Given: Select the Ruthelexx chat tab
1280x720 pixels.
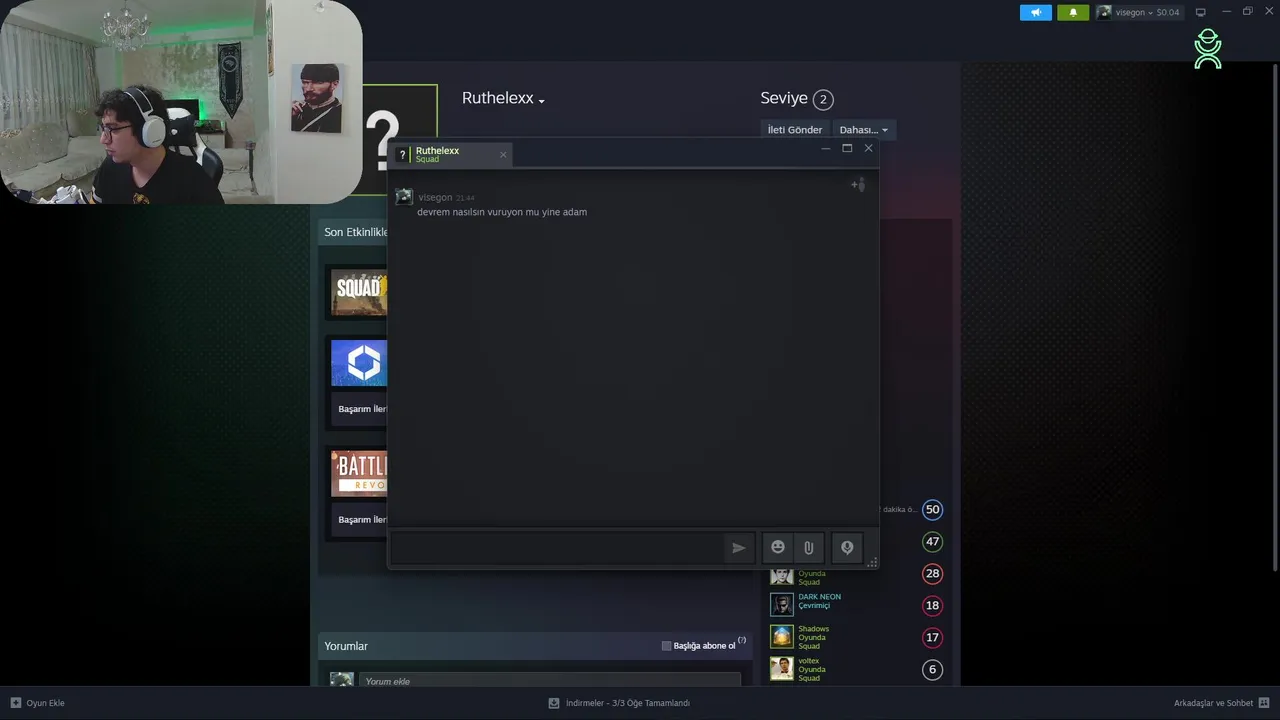Looking at the screenshot, I should pyautogui.click(x=452, y=154).
